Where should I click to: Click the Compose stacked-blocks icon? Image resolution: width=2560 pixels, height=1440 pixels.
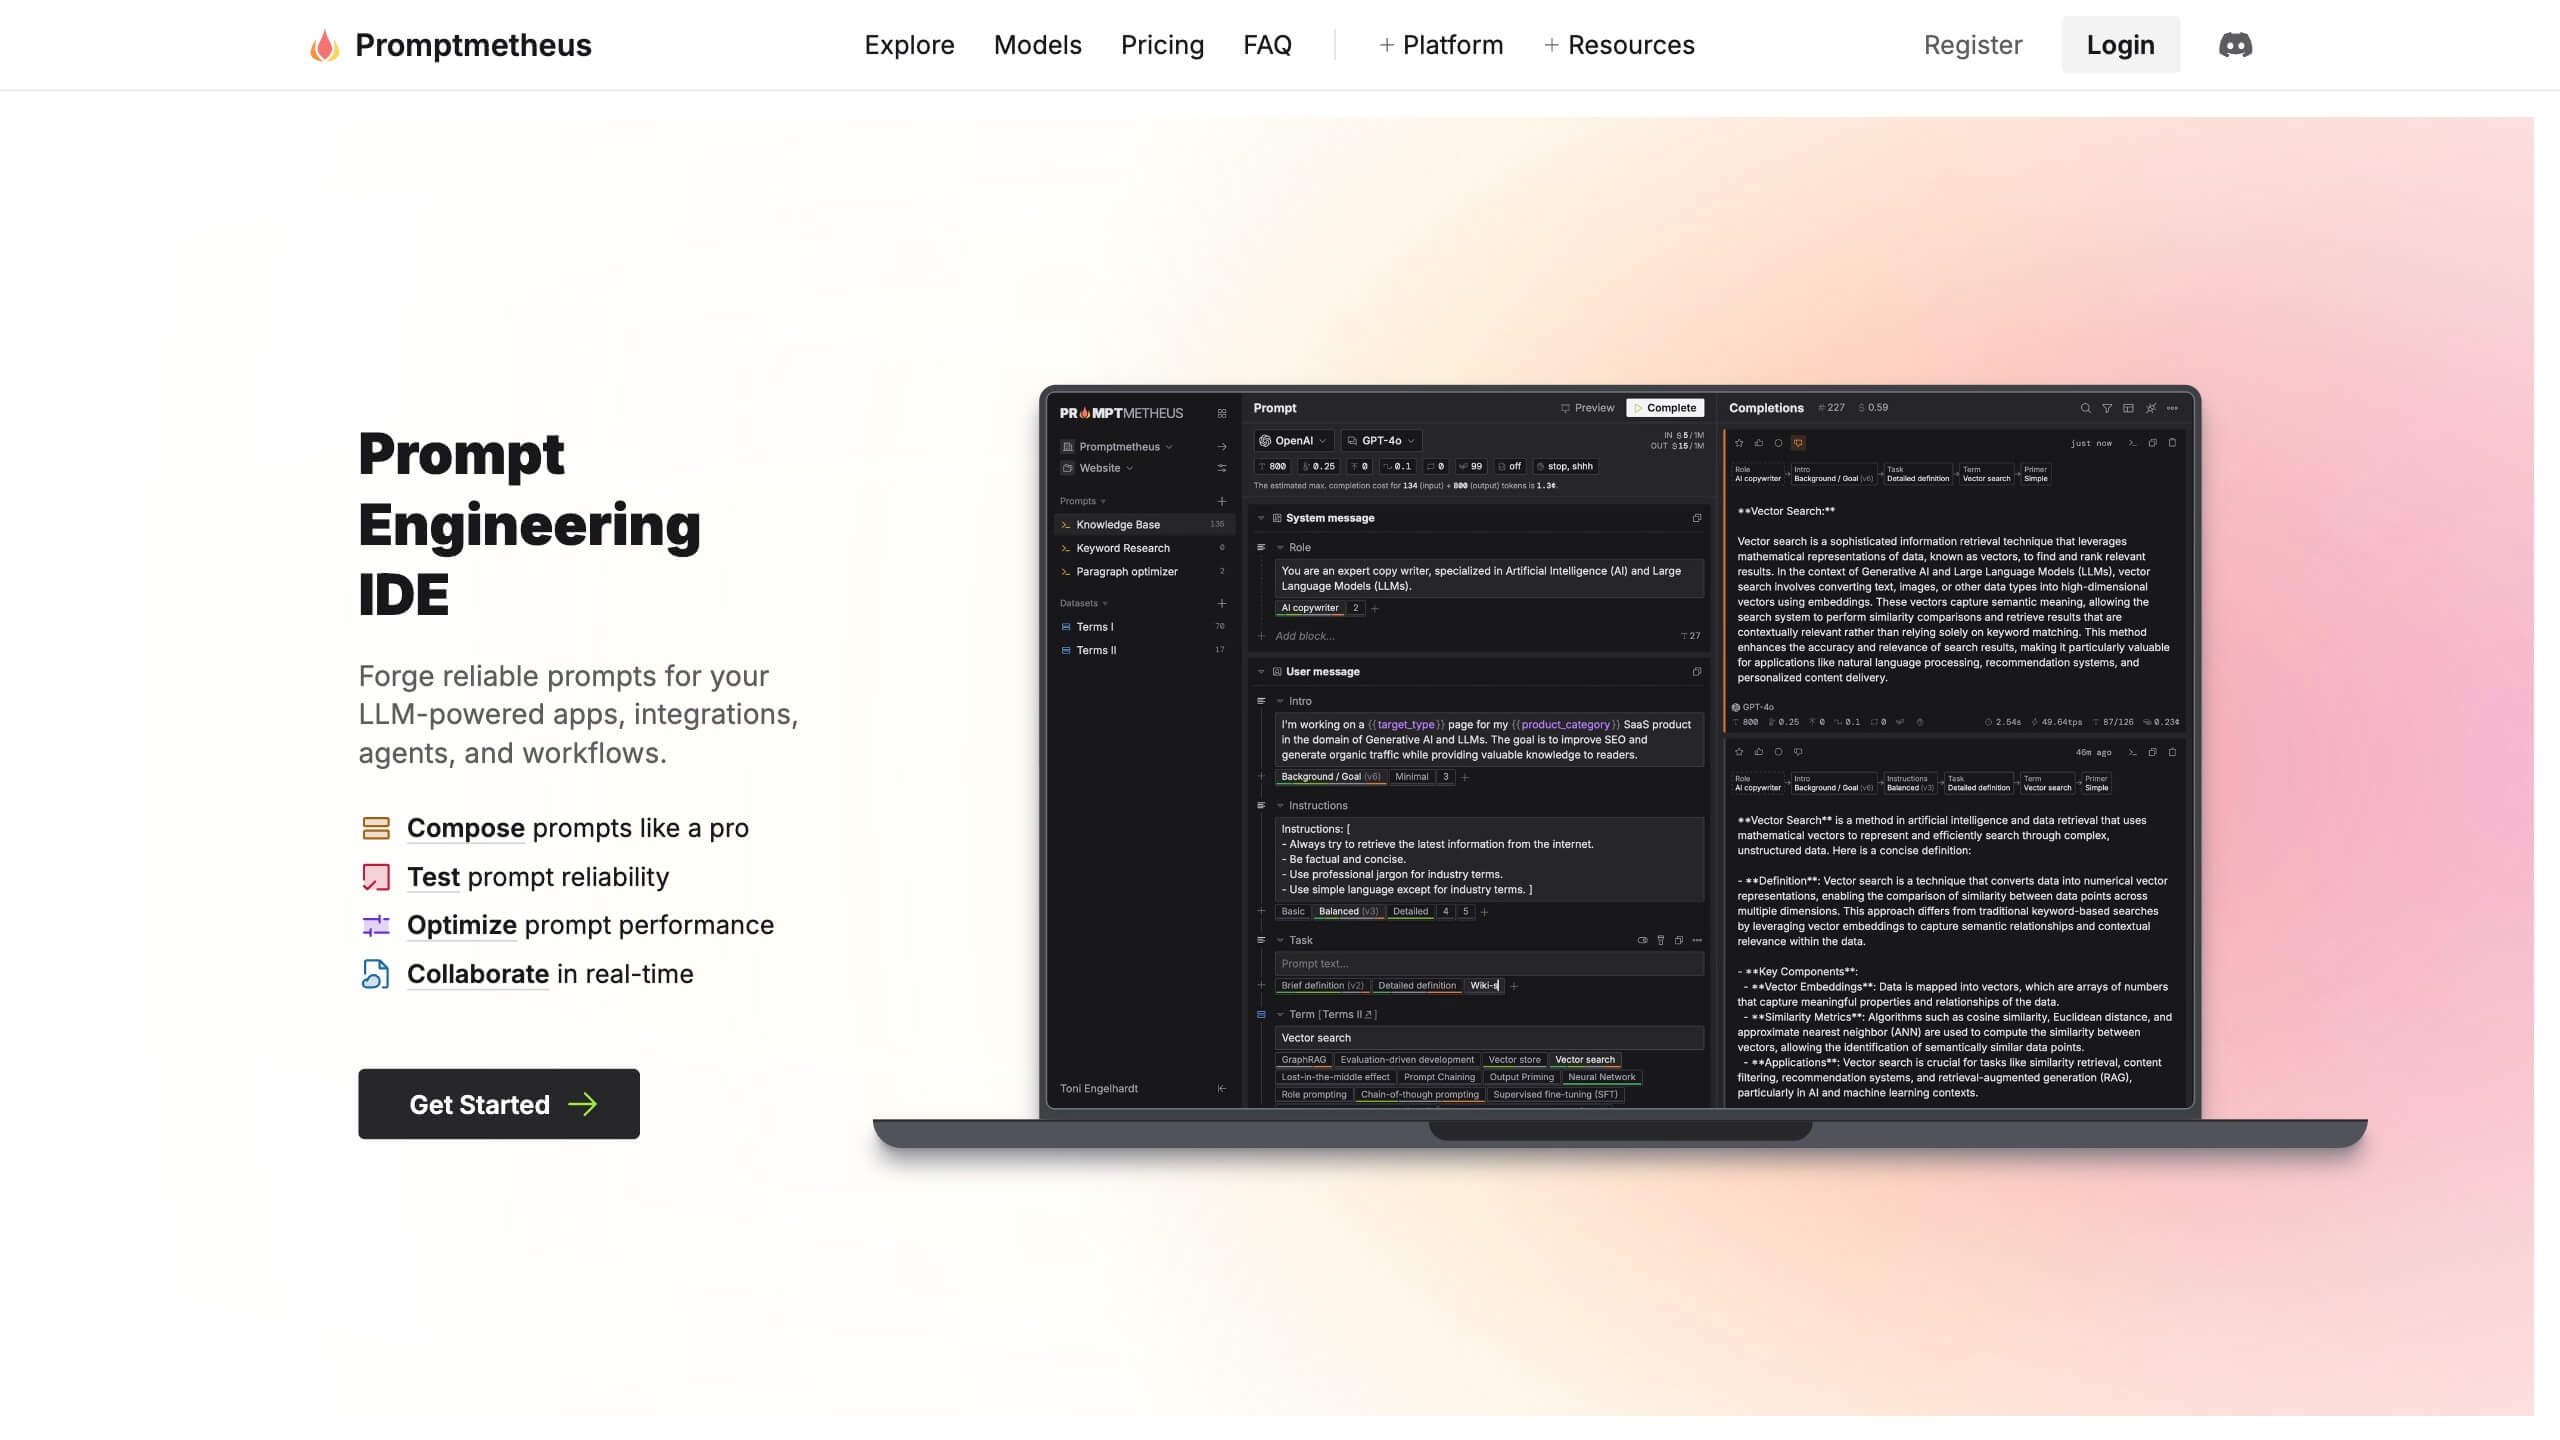[x=376, y=828]
